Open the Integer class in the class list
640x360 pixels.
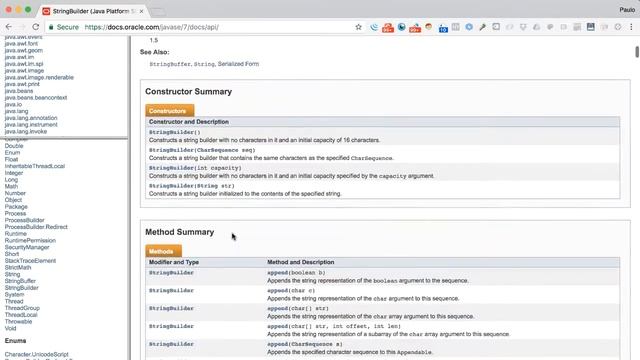point(14,173)
